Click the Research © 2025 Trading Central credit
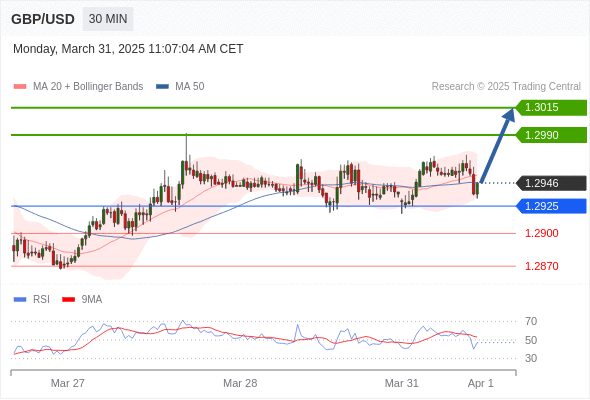 506,87
